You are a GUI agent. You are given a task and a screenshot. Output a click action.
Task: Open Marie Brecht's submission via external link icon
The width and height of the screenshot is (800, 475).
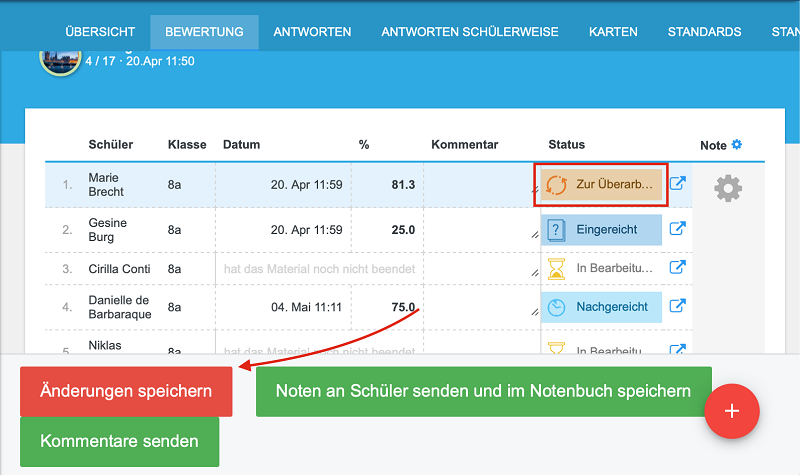678,183
